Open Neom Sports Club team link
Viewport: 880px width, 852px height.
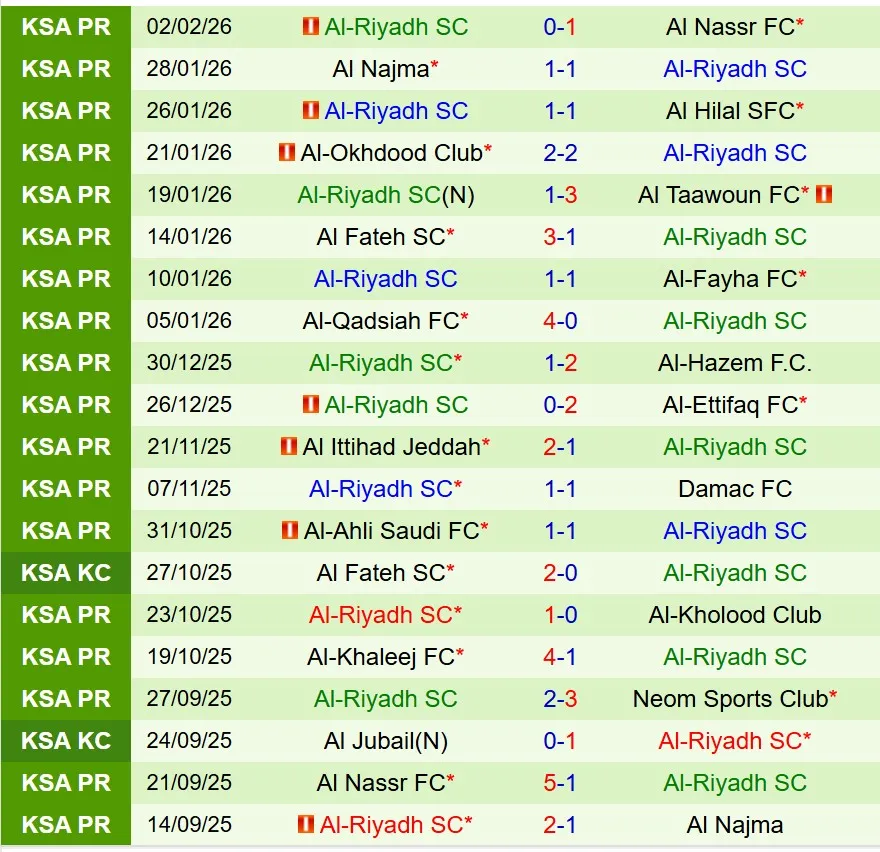[730, 699]
